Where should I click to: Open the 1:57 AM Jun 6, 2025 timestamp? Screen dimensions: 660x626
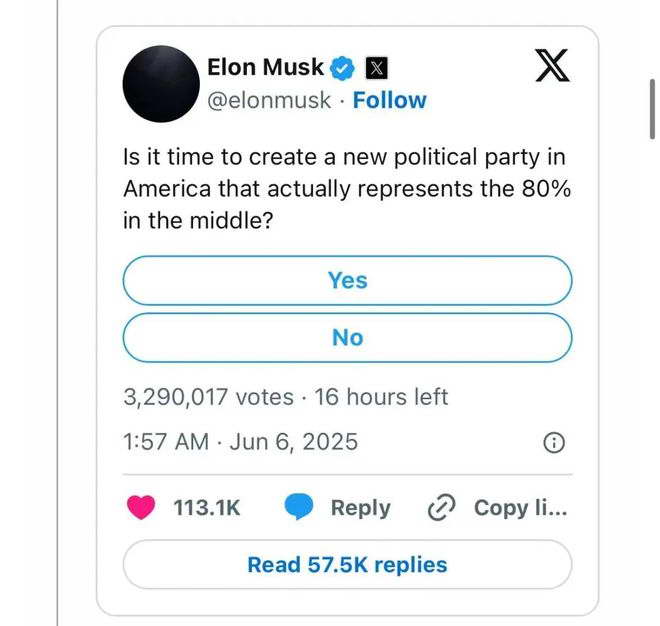tap(240, 441)
